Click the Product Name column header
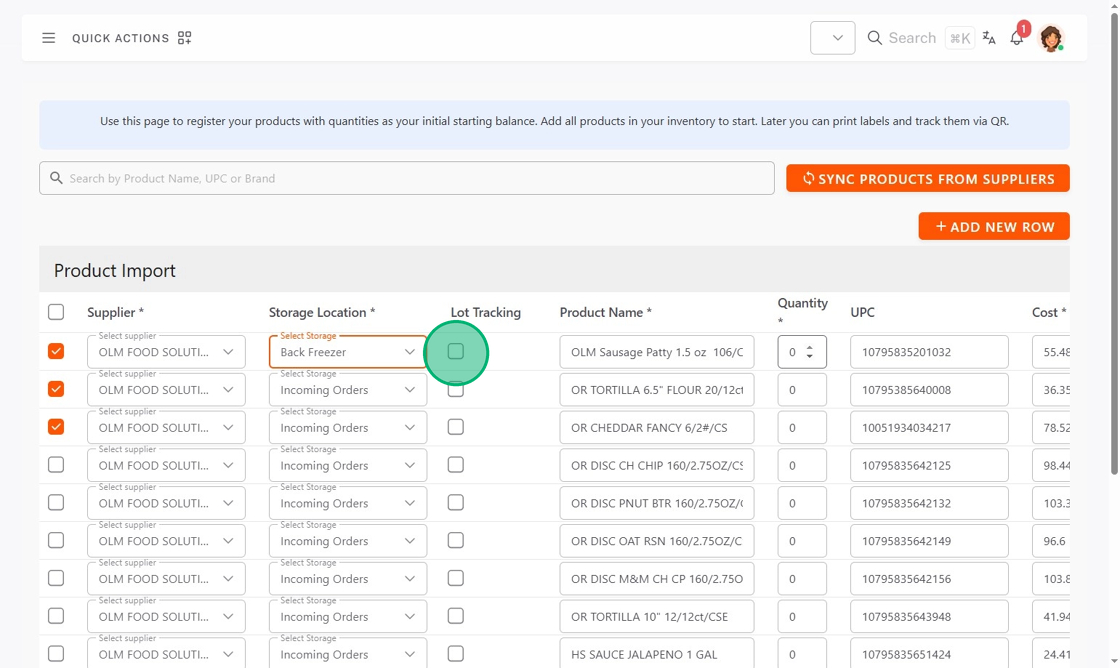This screenshot has height=668, width=1120. tap(606, 312)
